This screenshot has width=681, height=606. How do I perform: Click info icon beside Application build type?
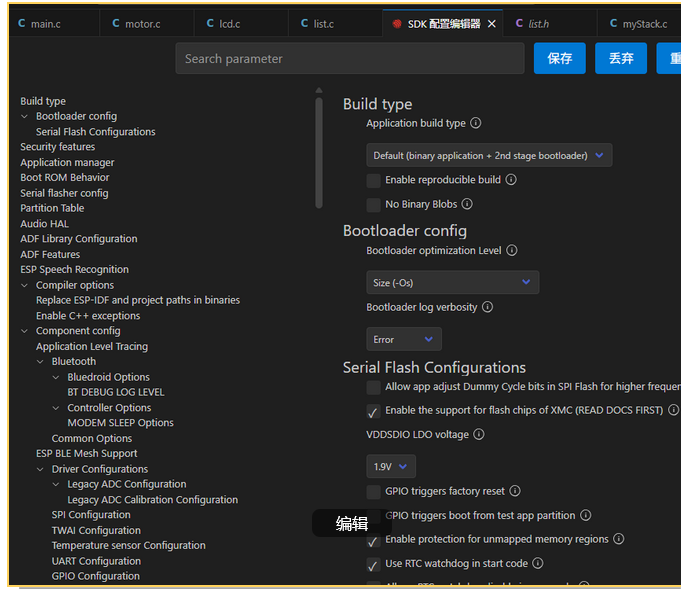pyautogui.click(x=476, y=123)
